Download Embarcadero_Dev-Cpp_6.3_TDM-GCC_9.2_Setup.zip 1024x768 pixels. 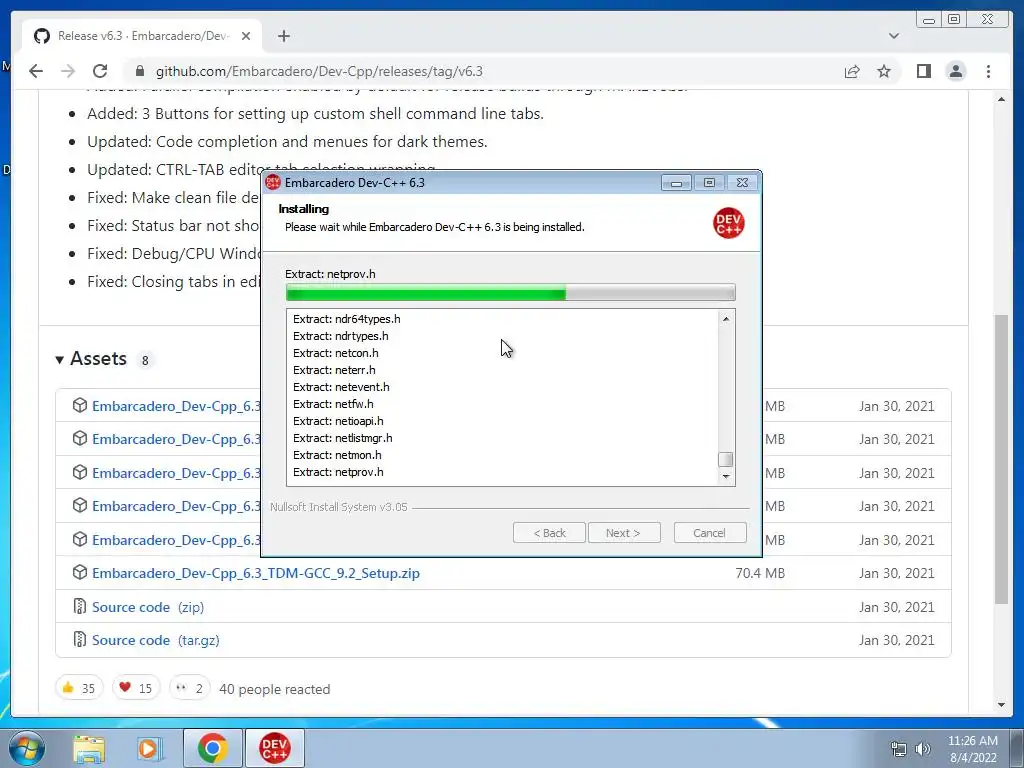coord(256,573)
